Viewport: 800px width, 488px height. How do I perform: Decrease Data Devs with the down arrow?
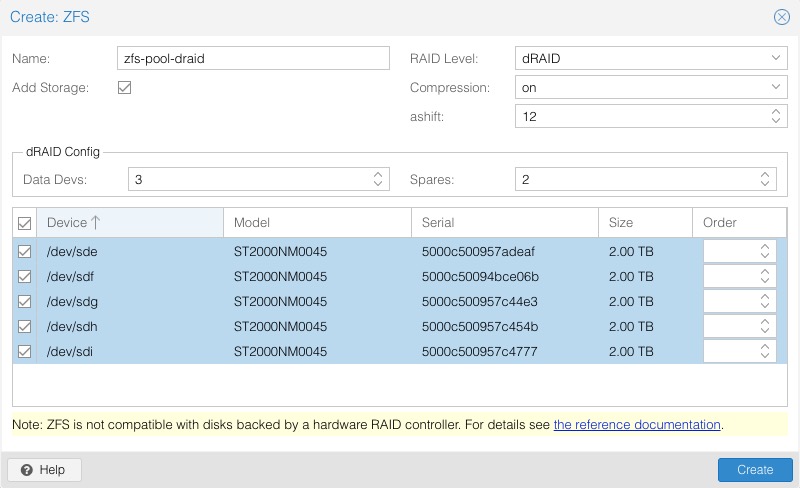pos(378,184)
